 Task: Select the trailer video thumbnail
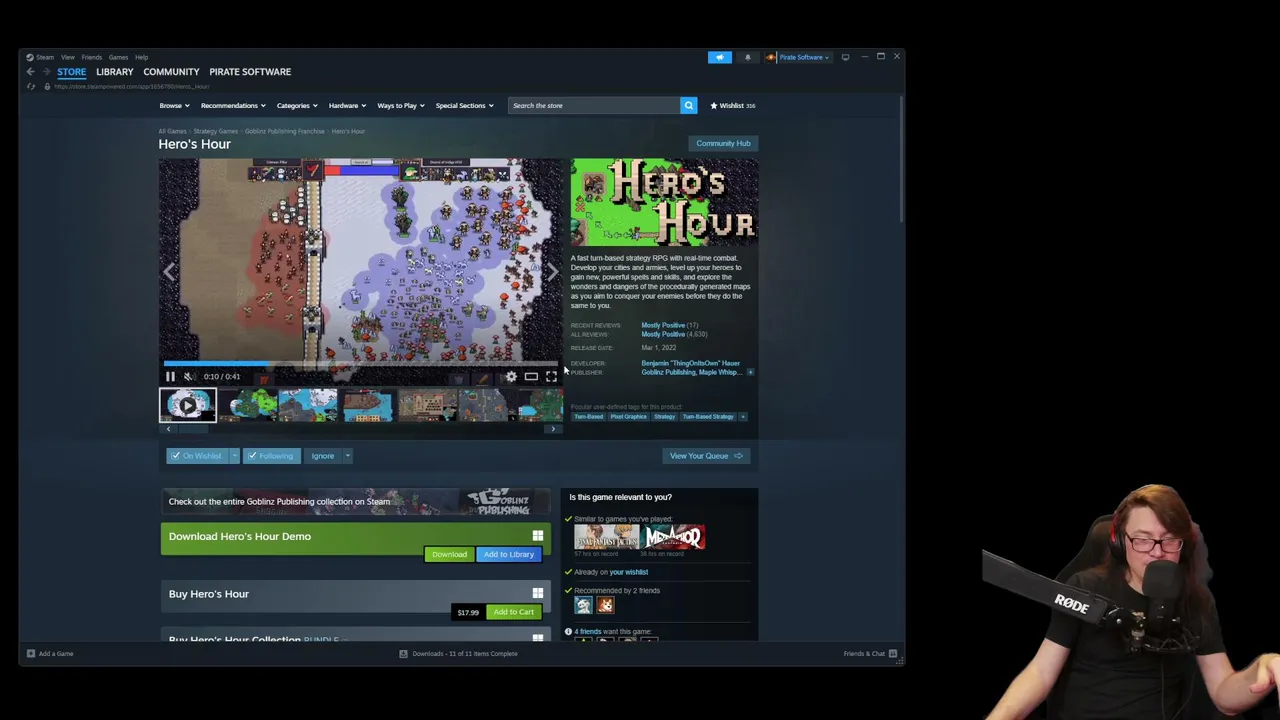(x=188, y=405)
